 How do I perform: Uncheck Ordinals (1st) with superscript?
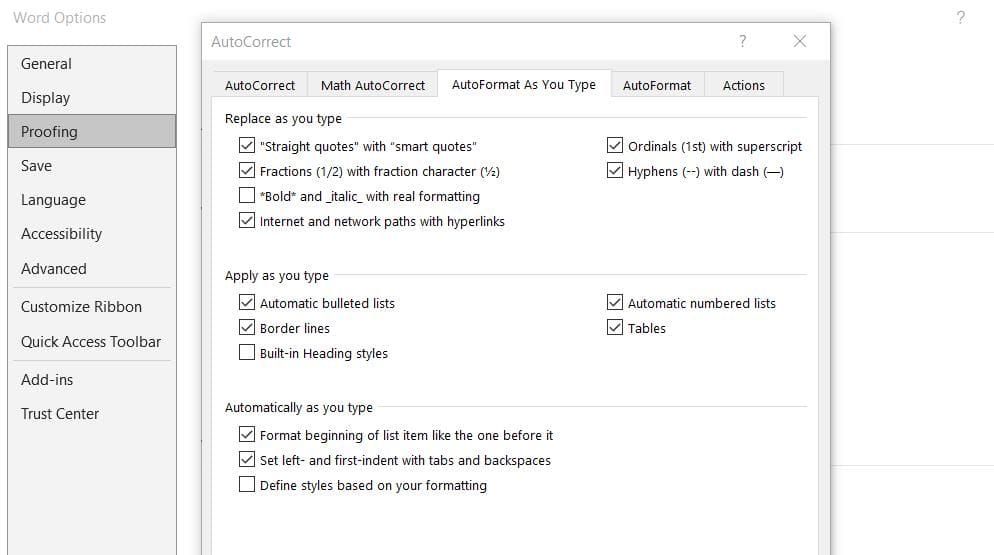coord(615,146)
